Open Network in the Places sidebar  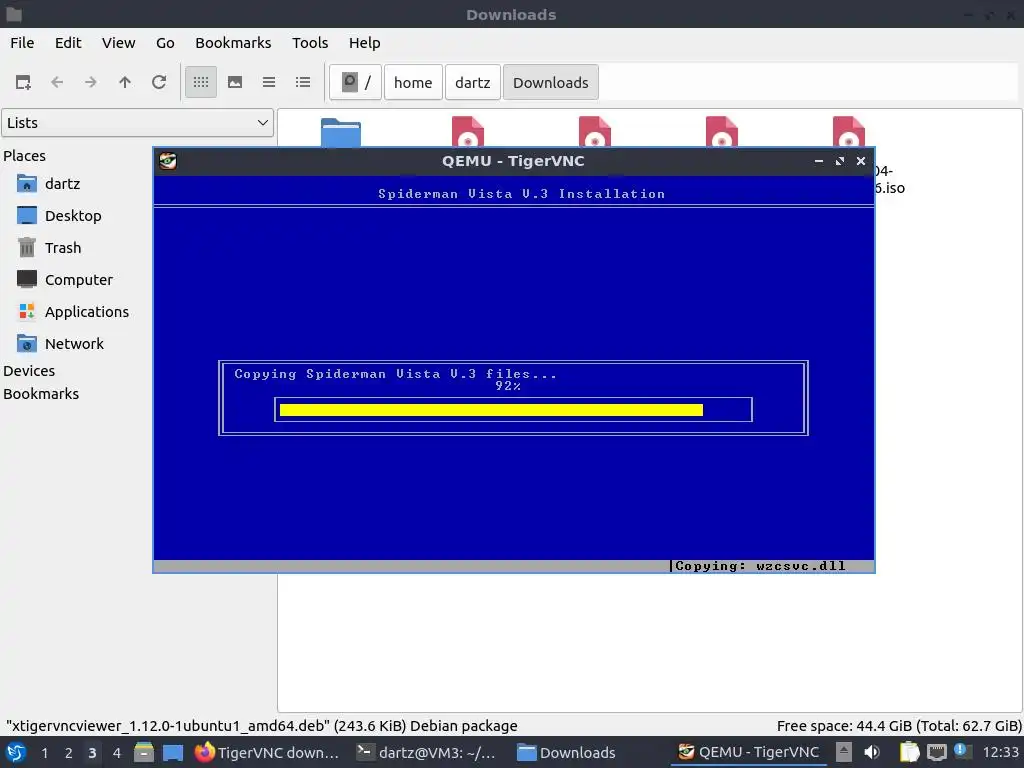(x=73, y=344)
